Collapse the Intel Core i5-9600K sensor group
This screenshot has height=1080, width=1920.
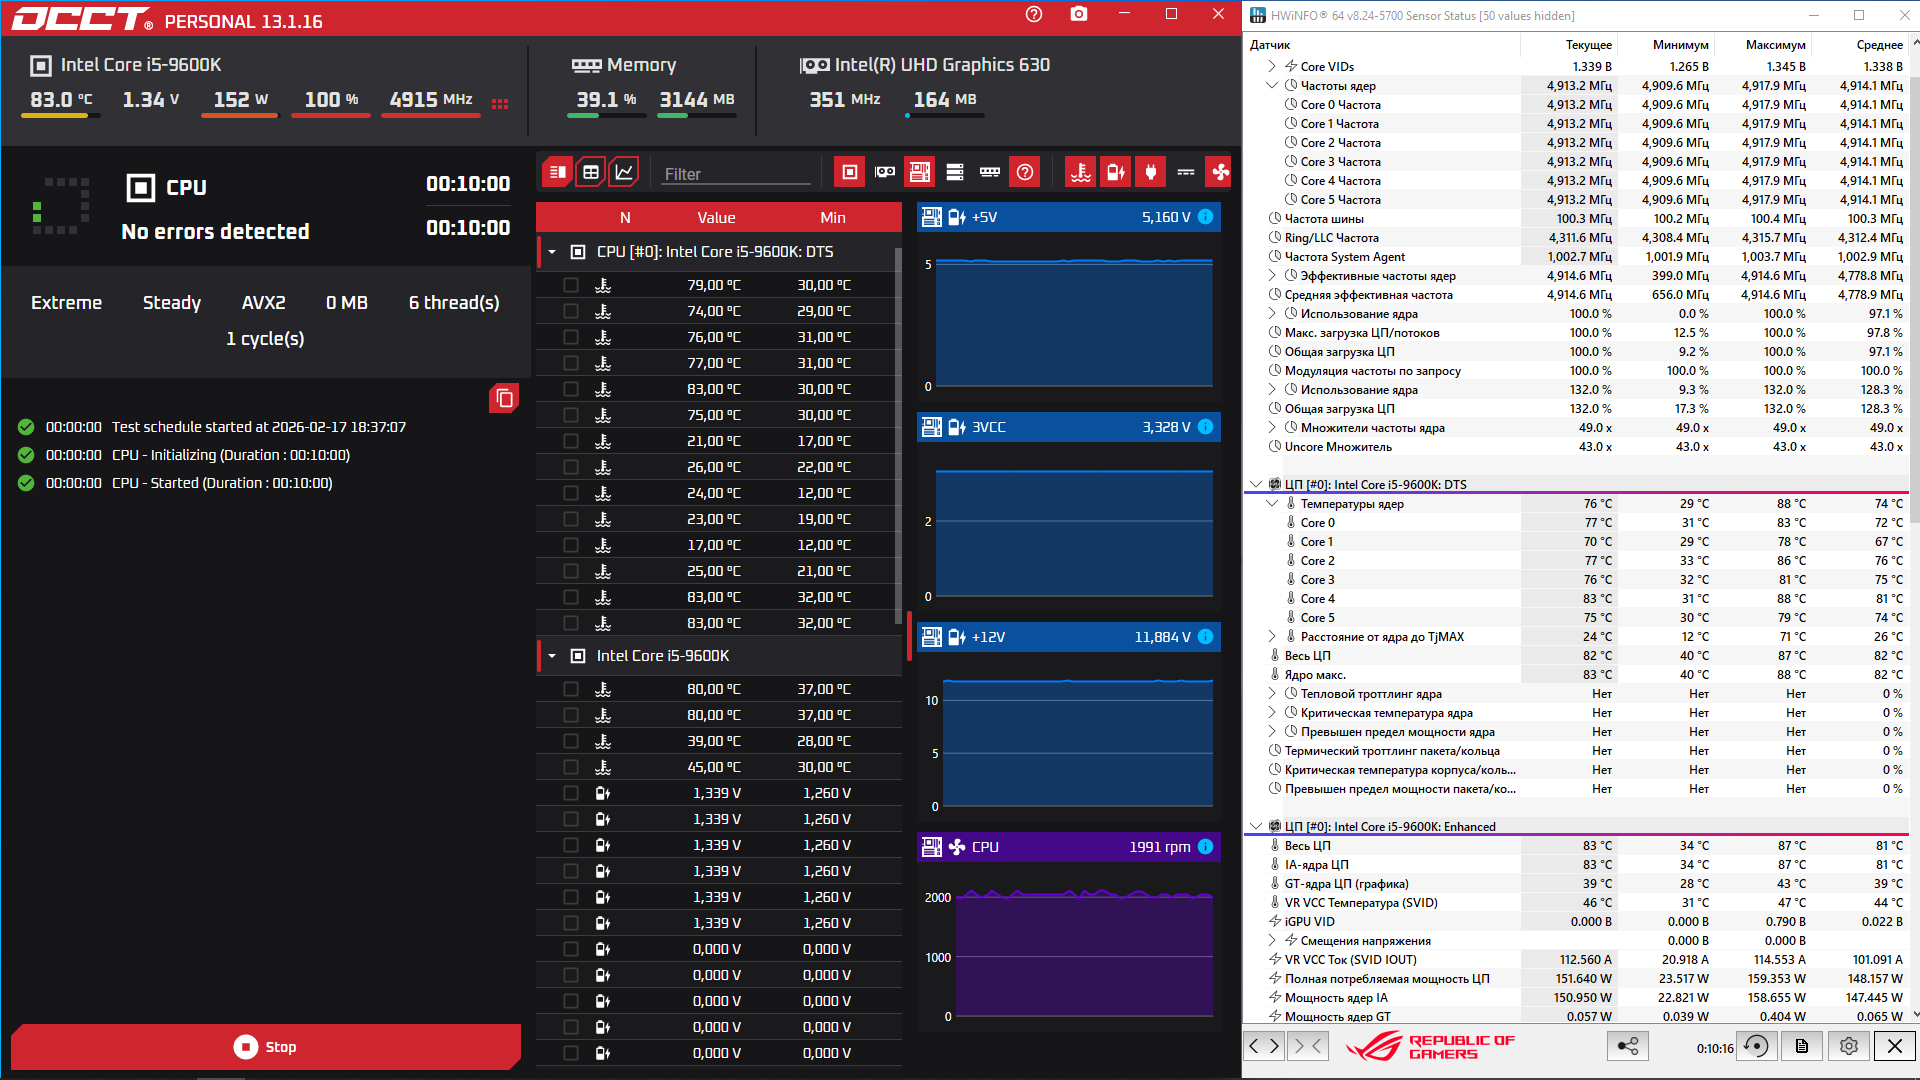point(552,656)
